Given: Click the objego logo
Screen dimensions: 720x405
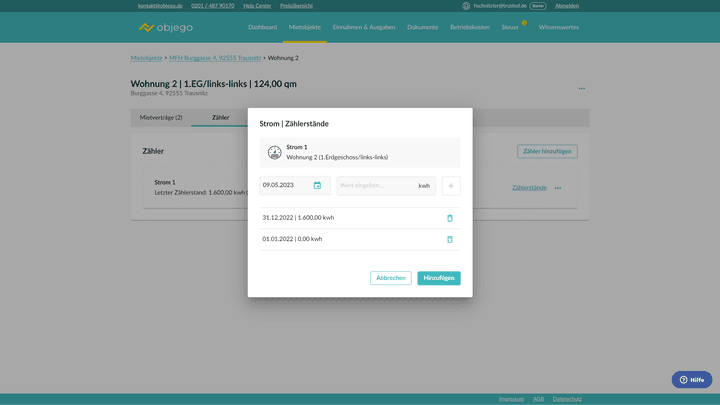Looking at the screenshot, I should click(x=166, y=27).
